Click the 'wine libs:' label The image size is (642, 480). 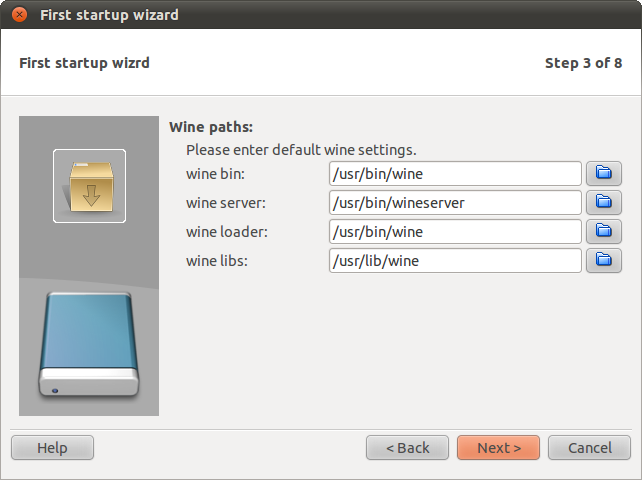click(x=217, y=261)
